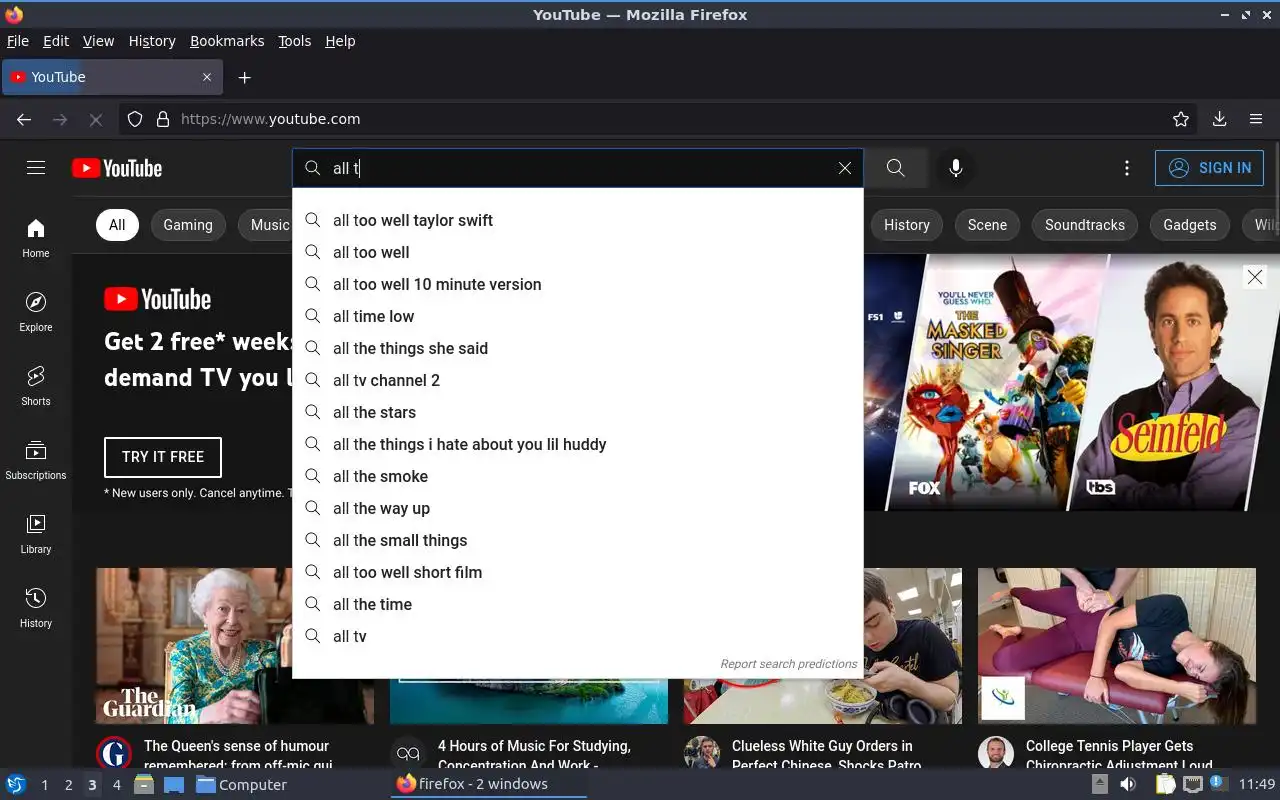
Task: Choose suggestion 'all the time'
Action: 578,604
